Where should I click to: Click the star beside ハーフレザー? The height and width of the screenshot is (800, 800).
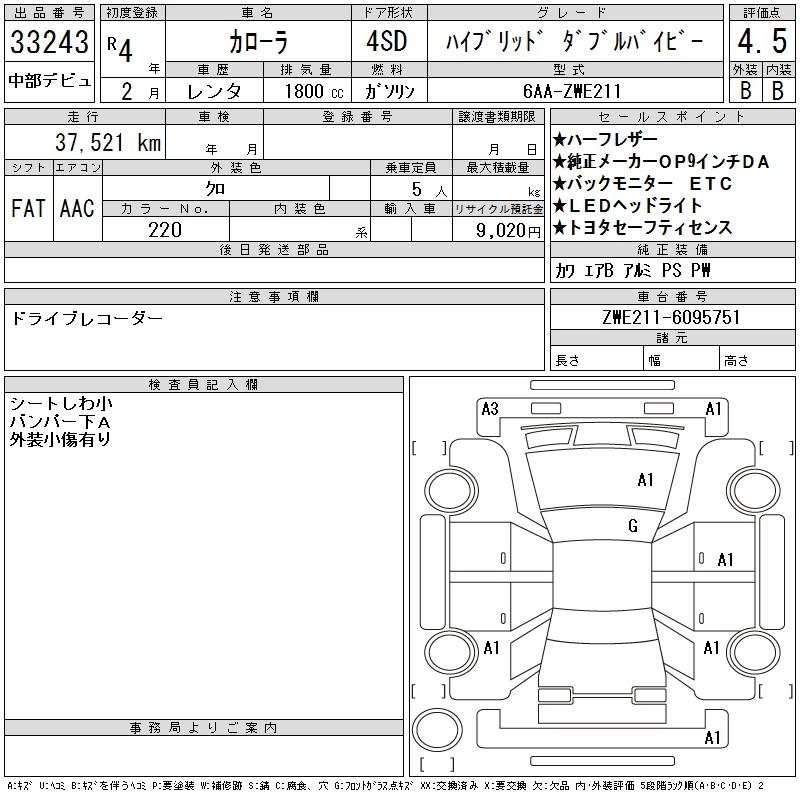coord(559,140)
